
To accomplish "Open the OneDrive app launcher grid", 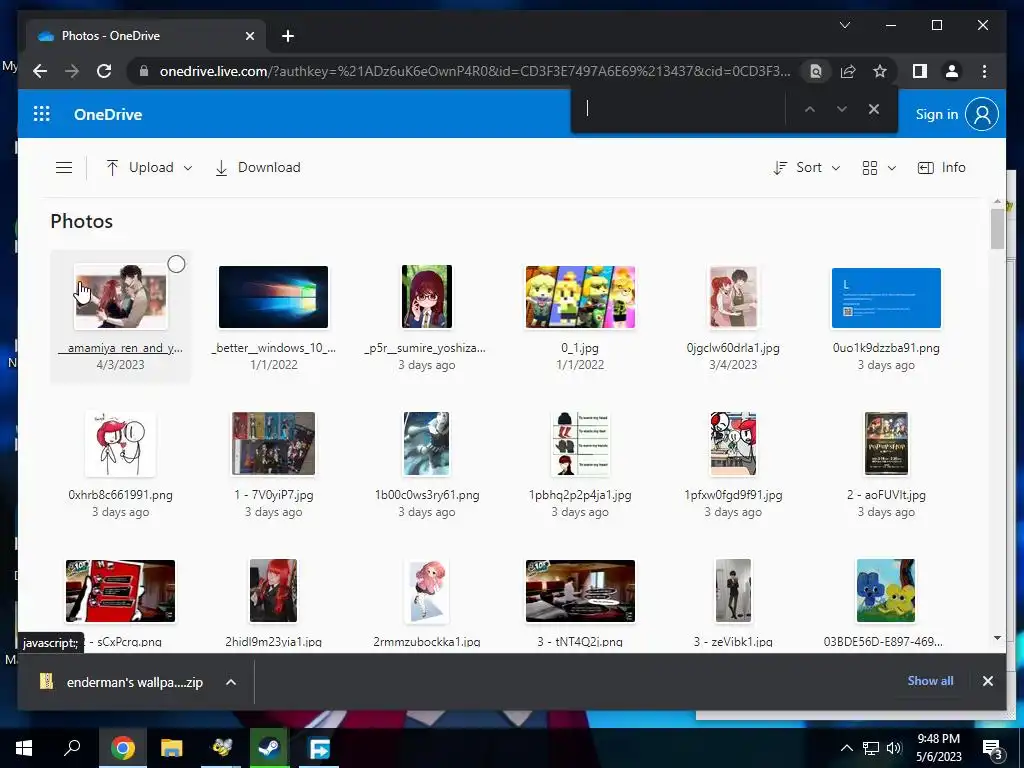I will coord(42,114).
